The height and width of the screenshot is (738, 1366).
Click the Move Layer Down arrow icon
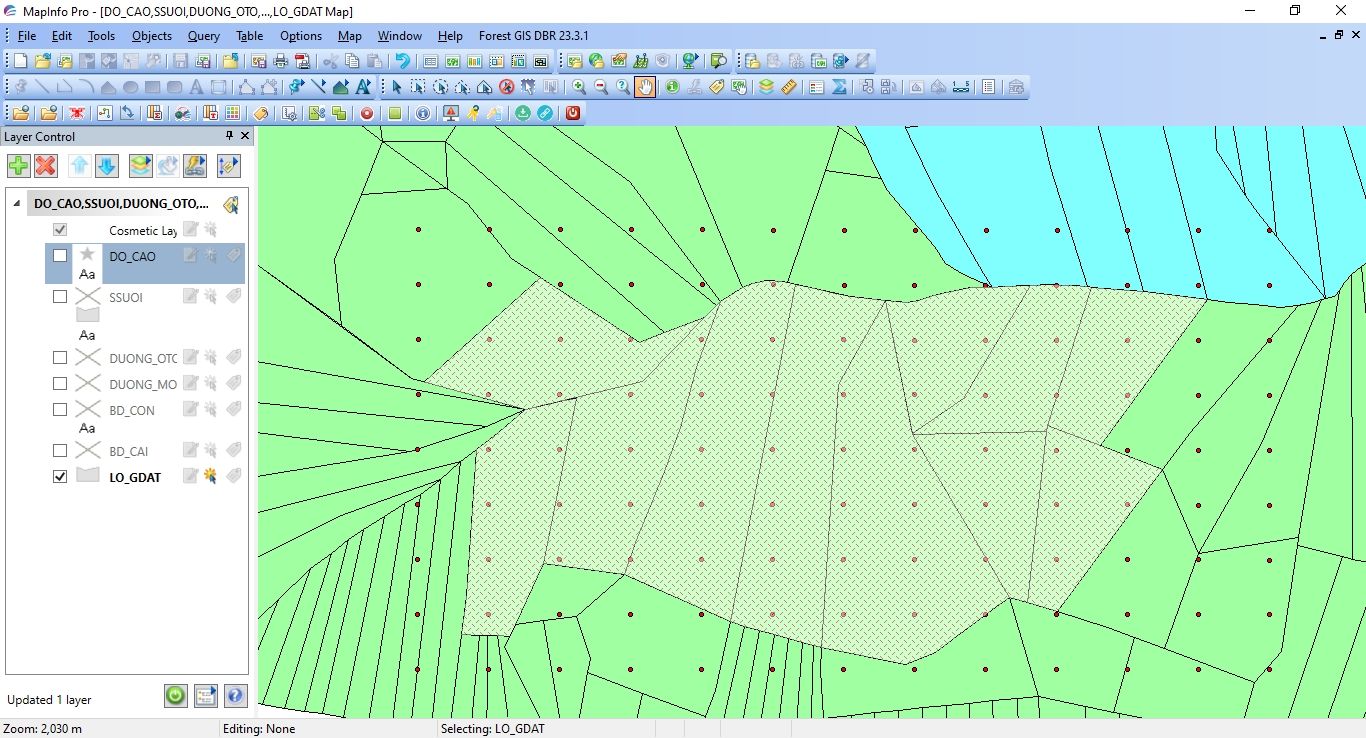pos(107,165)
